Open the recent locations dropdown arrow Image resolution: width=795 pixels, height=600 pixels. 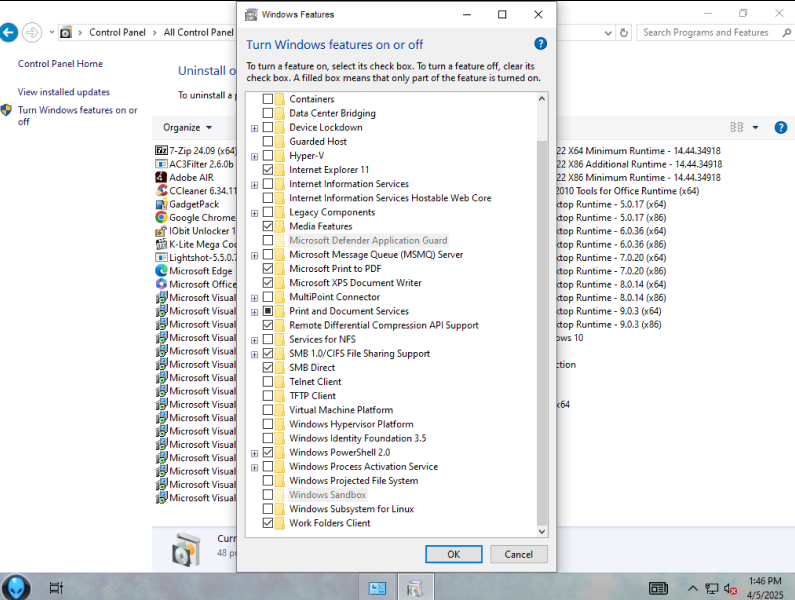click(52, 32)
